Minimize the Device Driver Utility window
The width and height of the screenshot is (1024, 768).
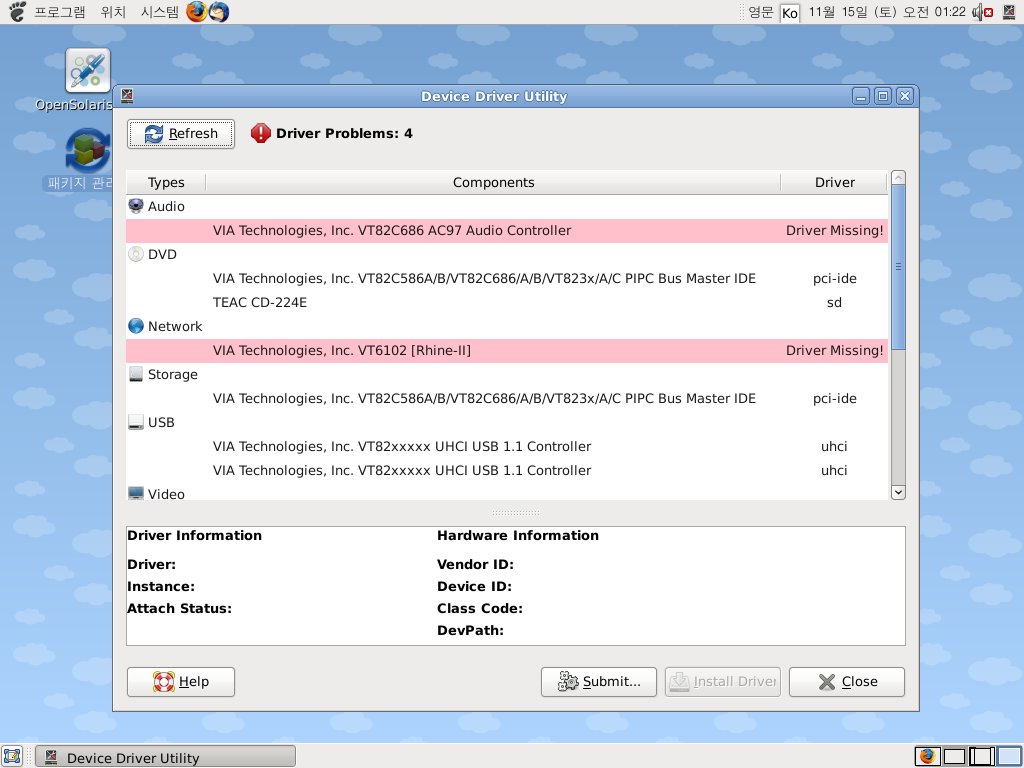(x=861, y=97)
